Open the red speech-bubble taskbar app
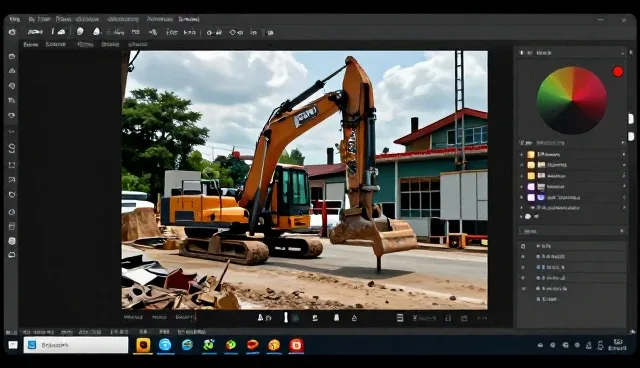Screen dimensions: 640x368 click(x=253, y=345)
